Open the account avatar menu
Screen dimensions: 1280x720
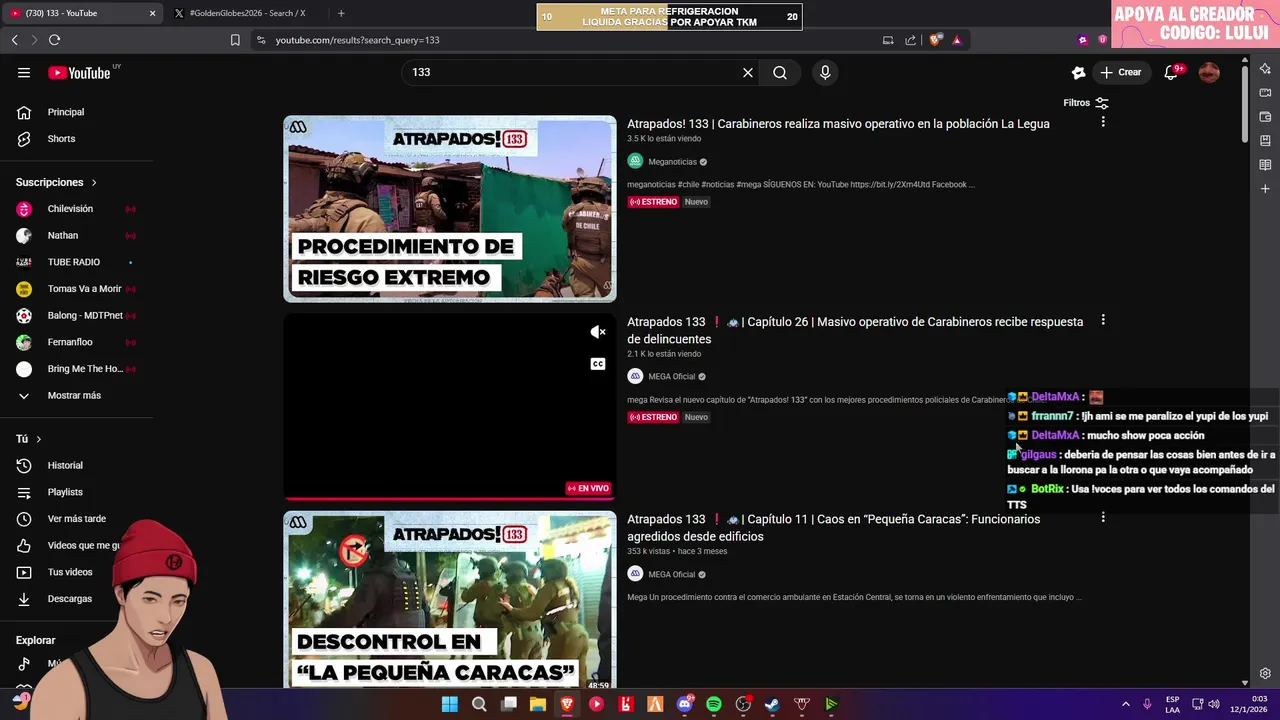coord(1209,72)
